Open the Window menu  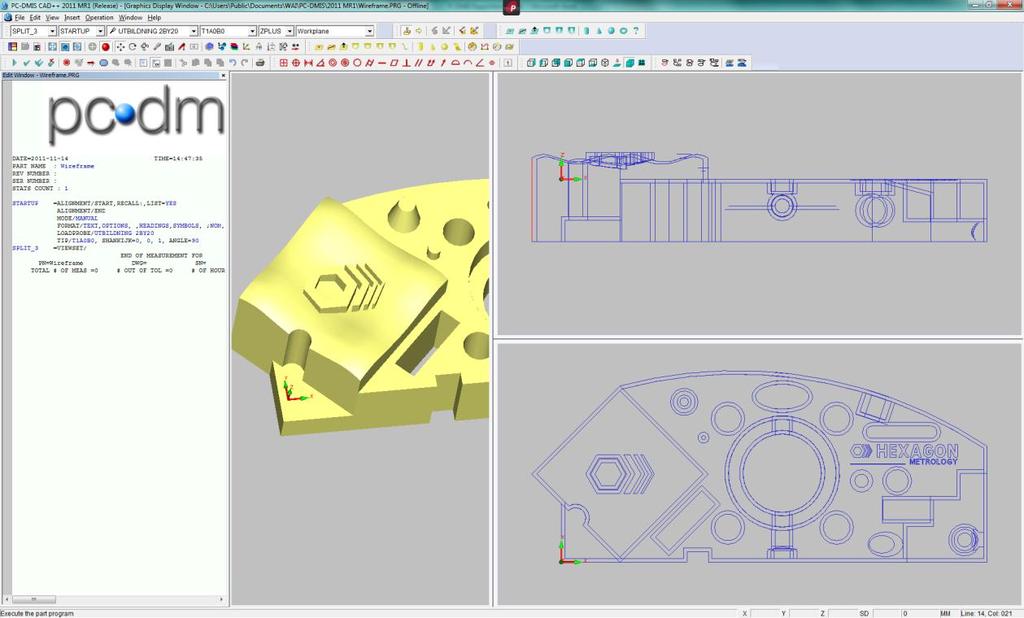(x=131, y=18)
